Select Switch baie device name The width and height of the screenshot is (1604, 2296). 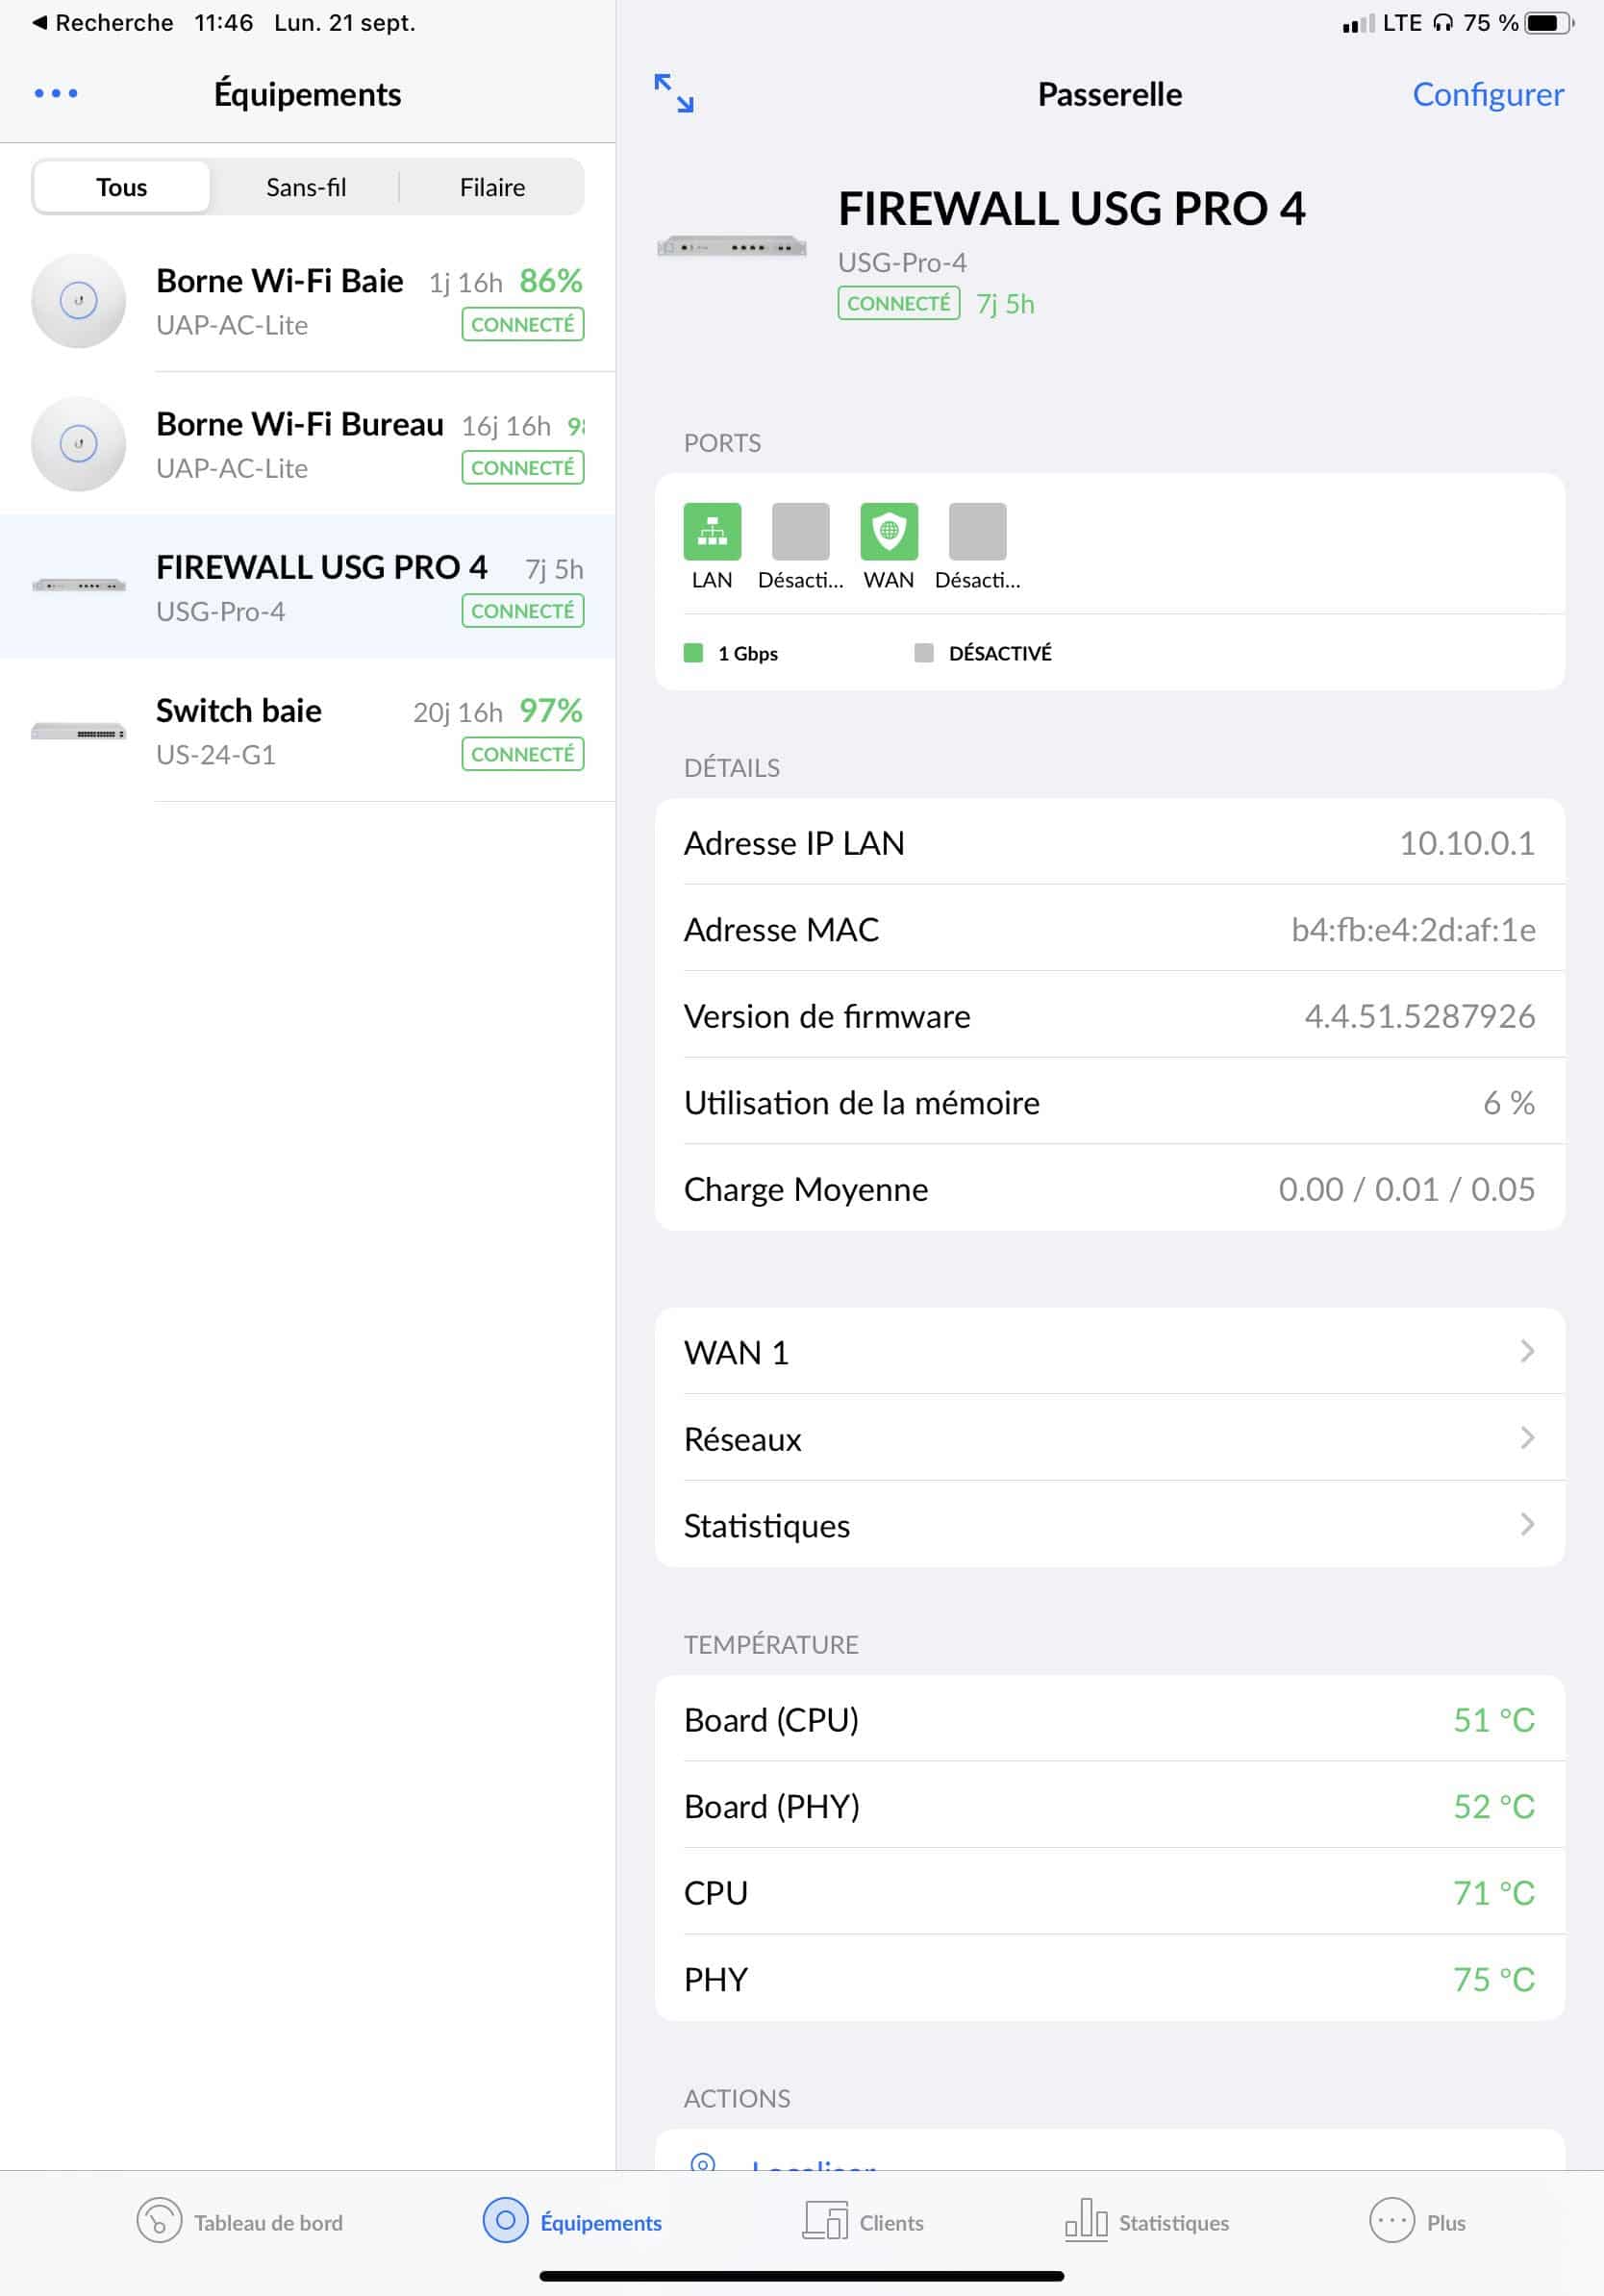point(239,710)
